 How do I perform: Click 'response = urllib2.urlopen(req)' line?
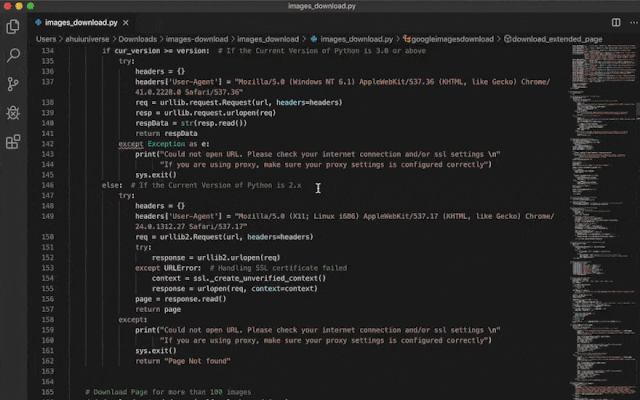coord(216,258)
